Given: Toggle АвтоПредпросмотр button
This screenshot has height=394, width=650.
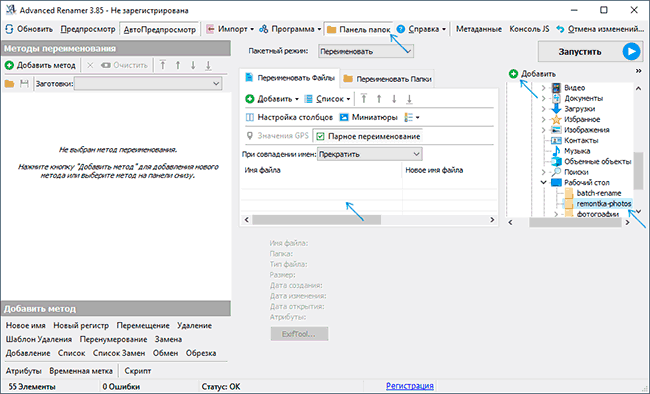Looking at the screenshot, I should 160,29.
